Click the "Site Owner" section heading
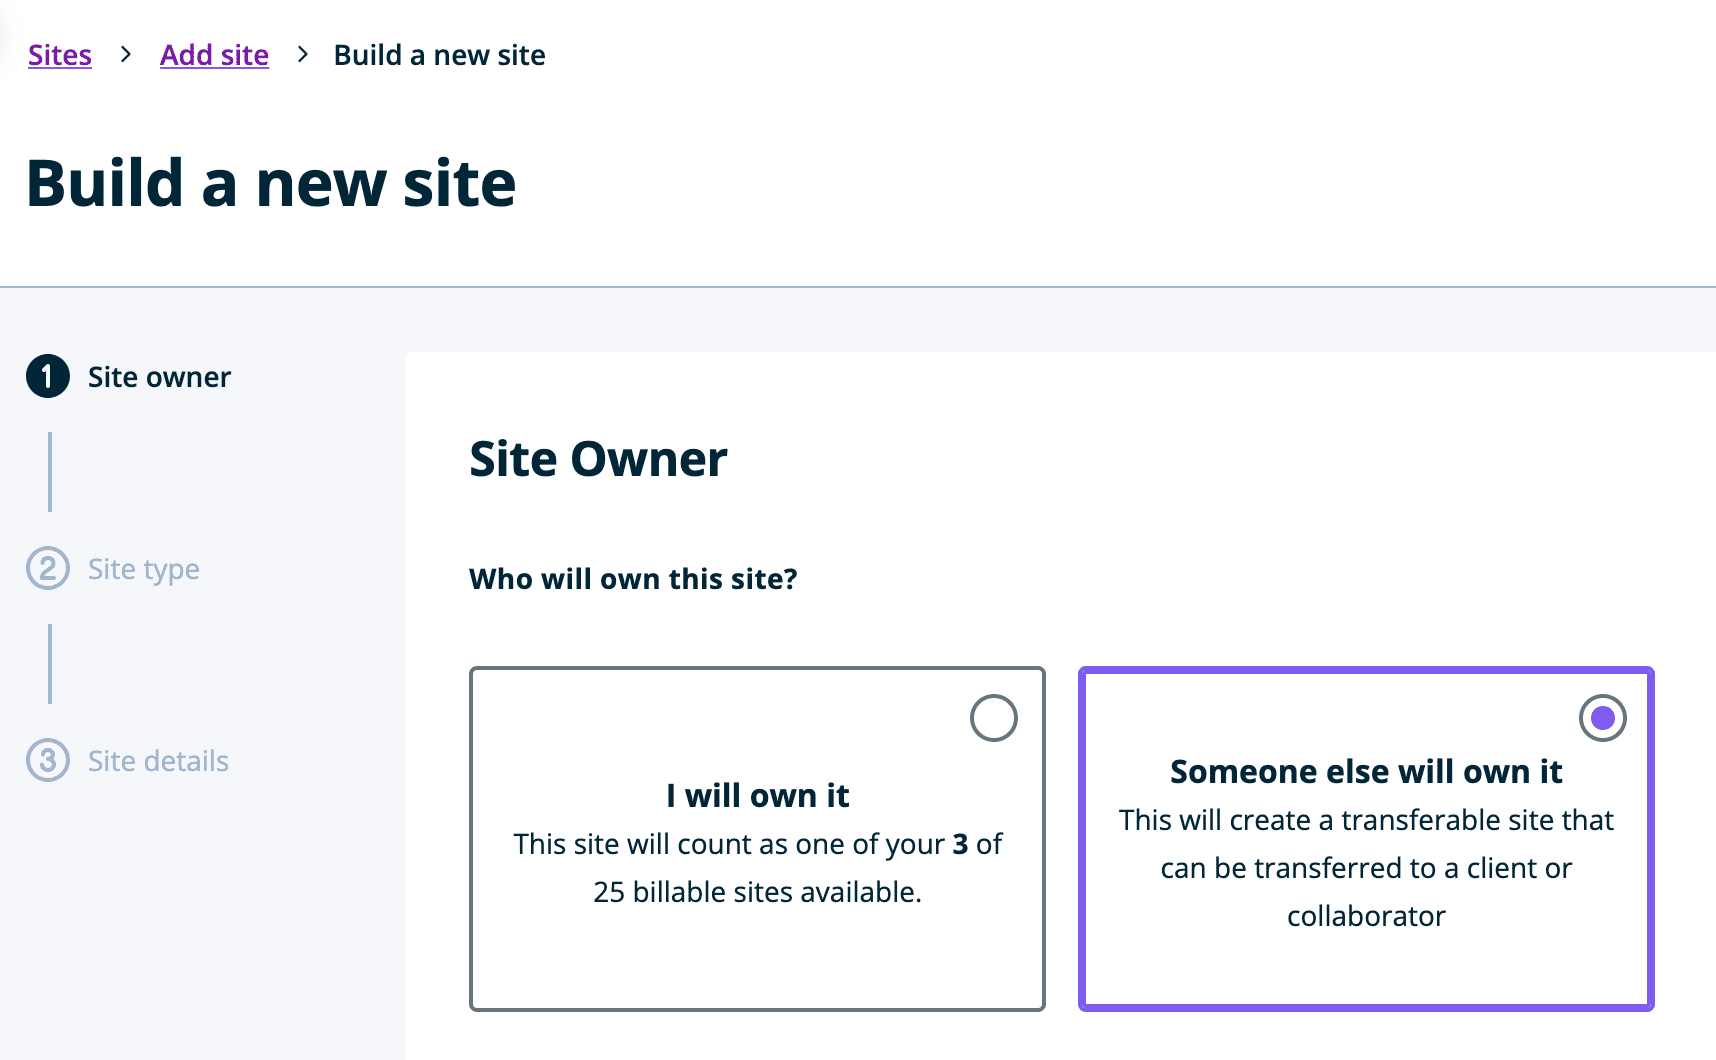 [x=598, y=460]
